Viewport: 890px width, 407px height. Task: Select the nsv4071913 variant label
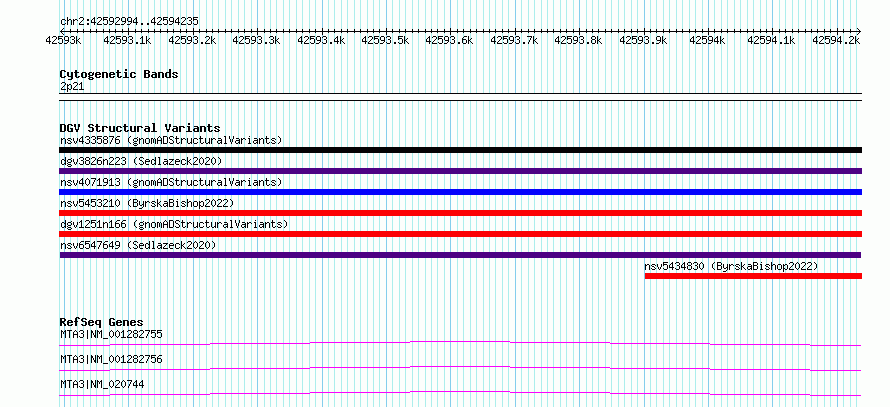pyautogui.click(x=171, y=182)
